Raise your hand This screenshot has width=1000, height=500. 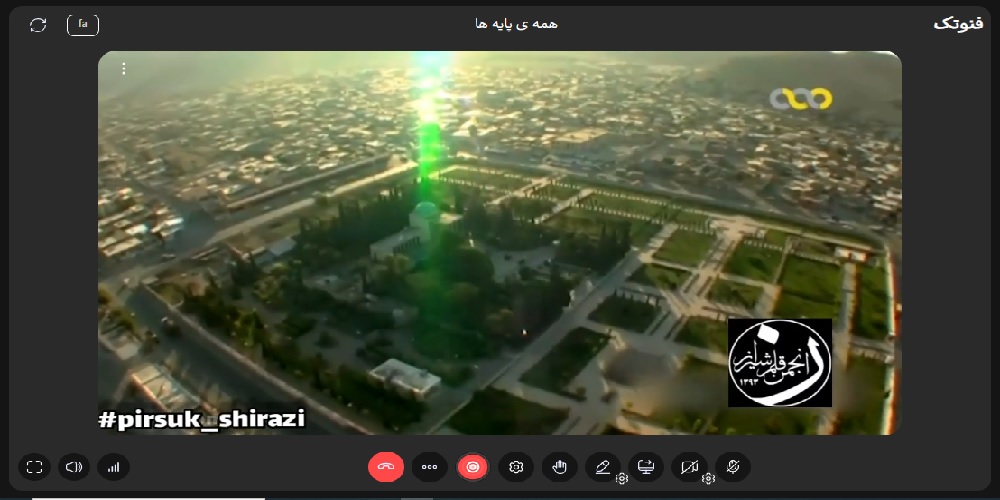tap(559, 467)
